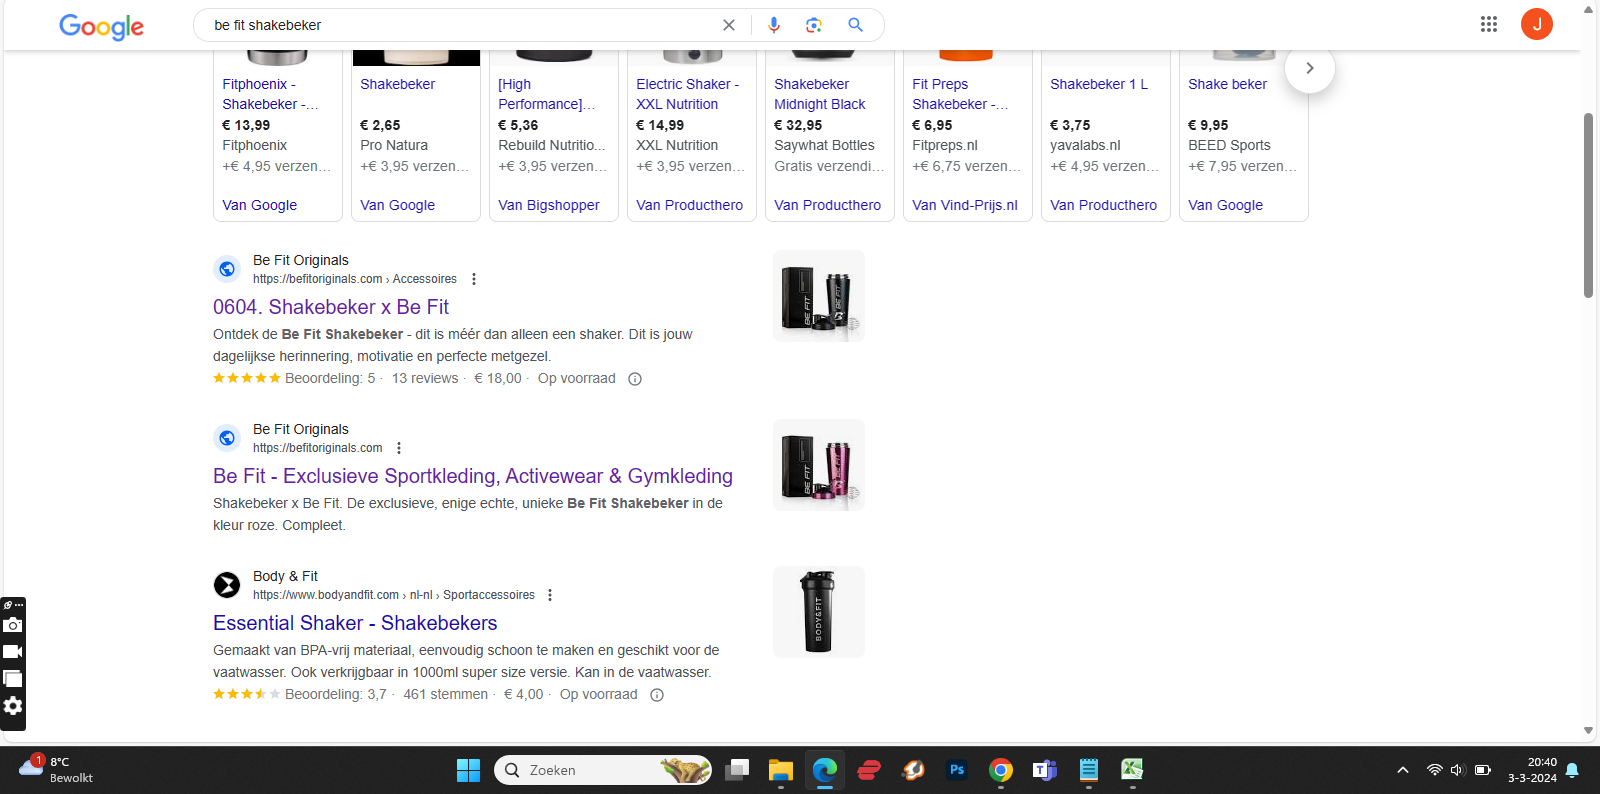The image size is (1600, 794).
Task: Open weather widget 8°C Bewolkt
Action: pos(56,770)
